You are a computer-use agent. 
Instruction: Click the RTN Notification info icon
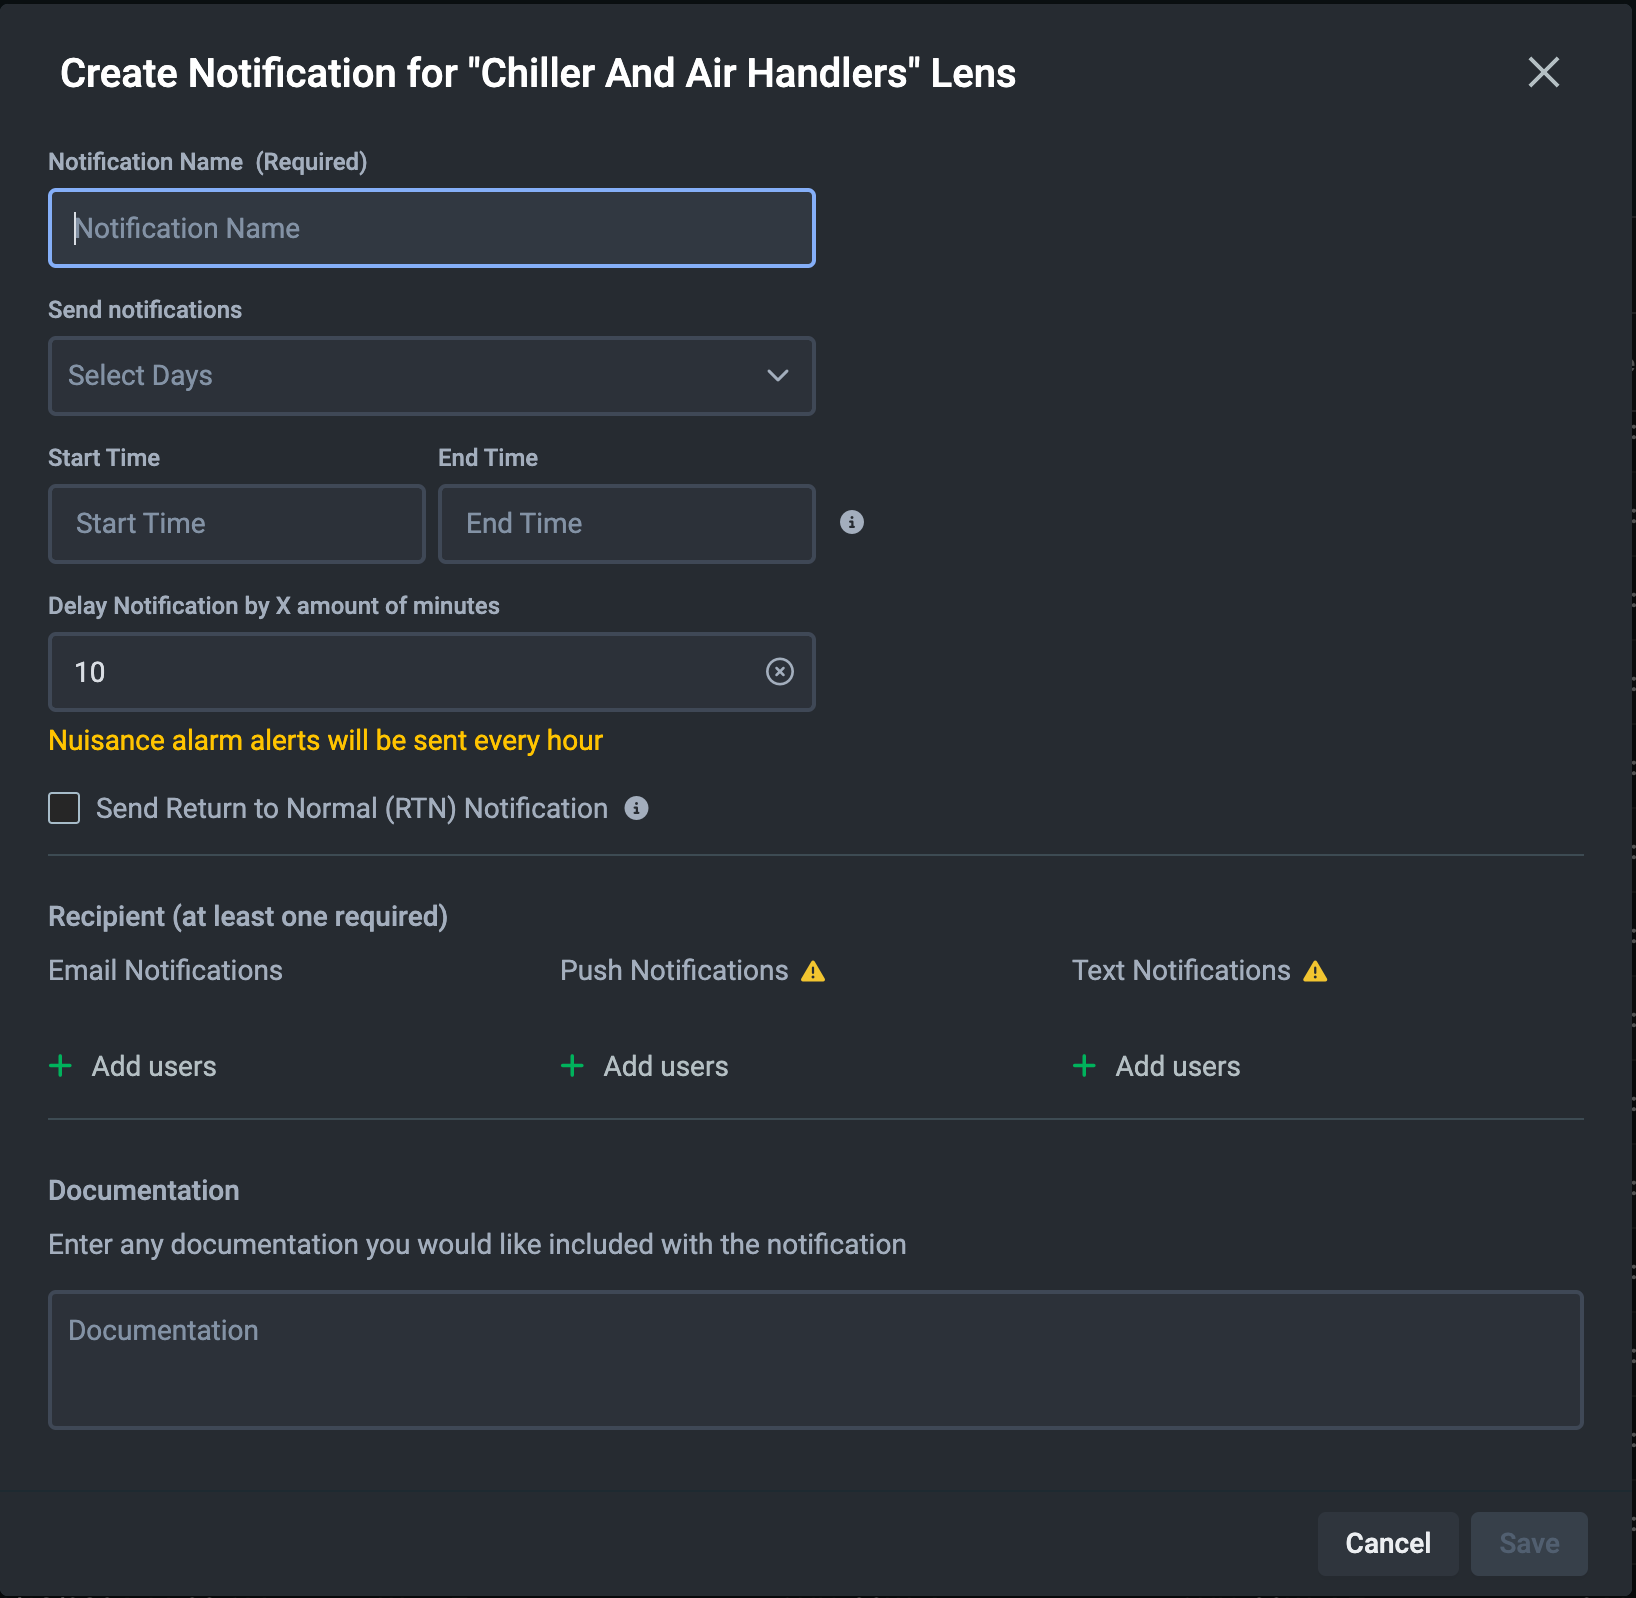point(636,808)
